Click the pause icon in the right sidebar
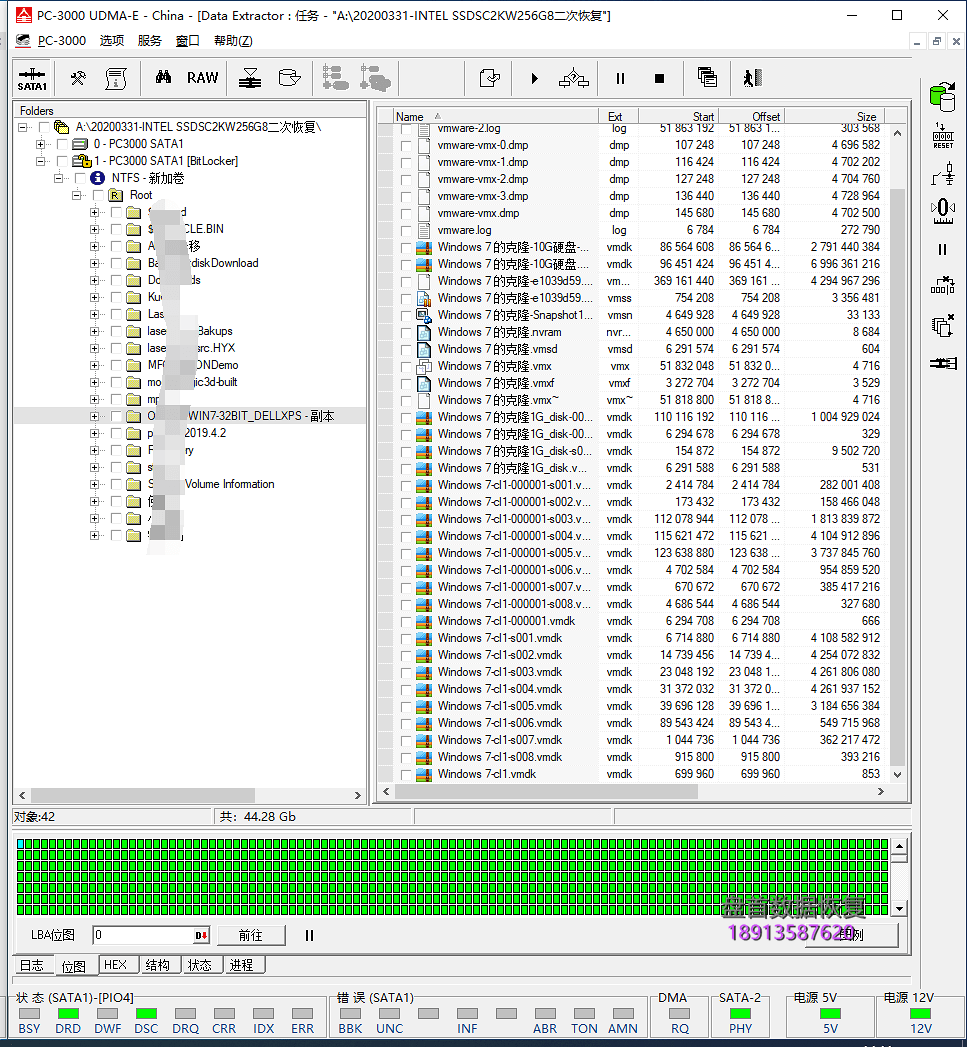 (942, 250)
